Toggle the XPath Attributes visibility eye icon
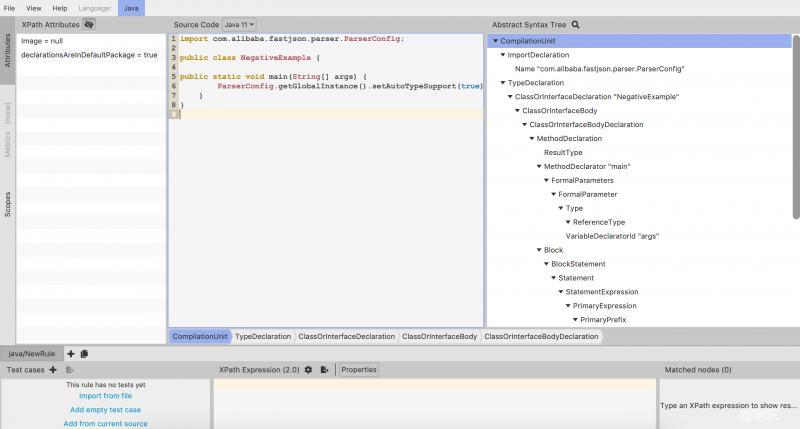This screenshot has height=429, width=800. tap(89, 24)
